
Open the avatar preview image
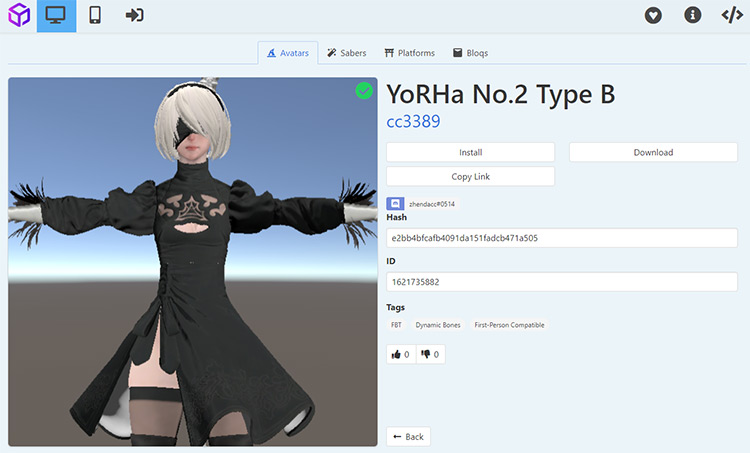click(193, 262)
